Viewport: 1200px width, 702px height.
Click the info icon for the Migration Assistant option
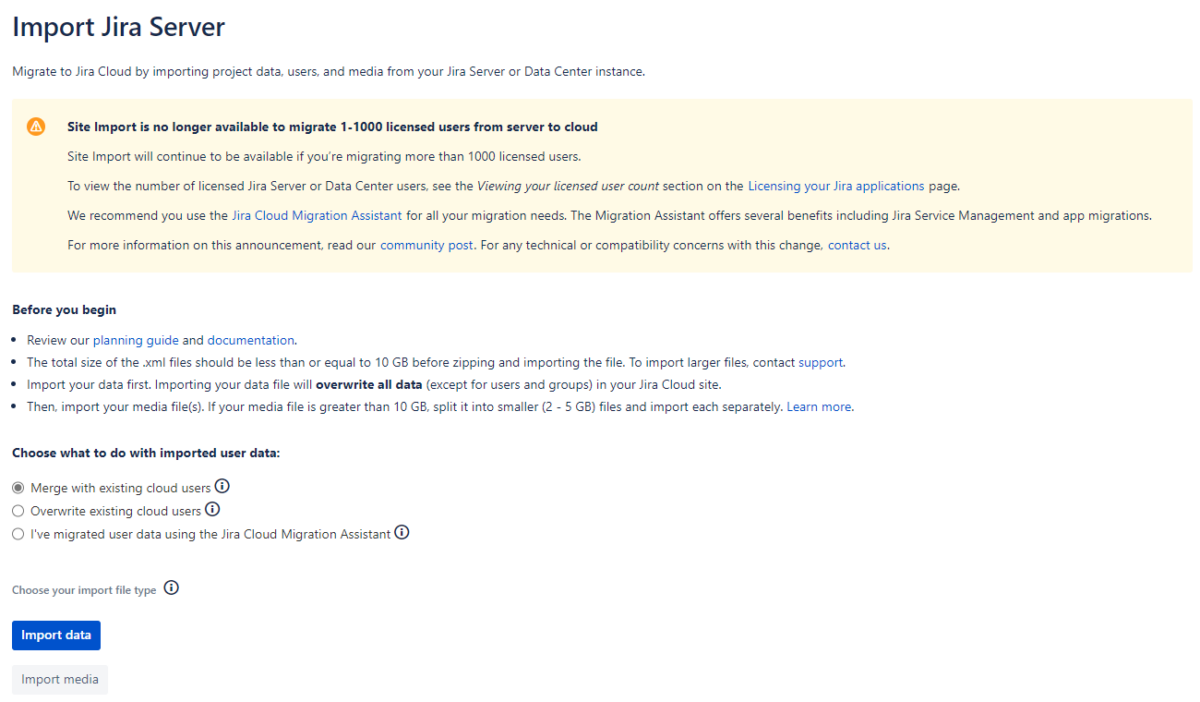(x=402, y=532)
